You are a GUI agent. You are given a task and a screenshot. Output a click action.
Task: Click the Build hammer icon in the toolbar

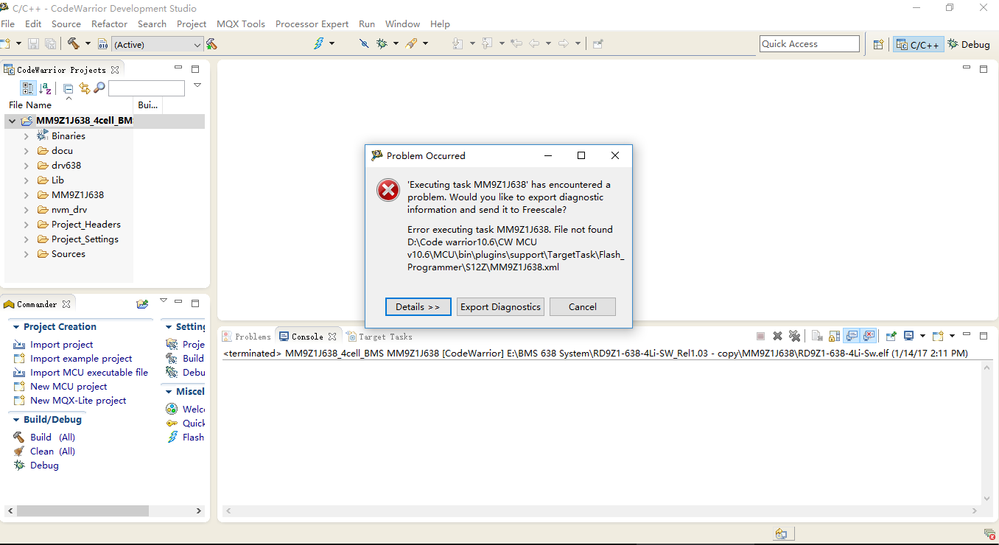coord(73,43)
